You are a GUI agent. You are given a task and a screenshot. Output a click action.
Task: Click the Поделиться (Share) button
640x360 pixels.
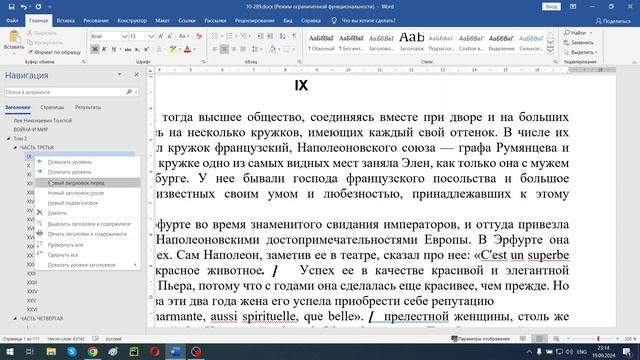click(613, 21)
